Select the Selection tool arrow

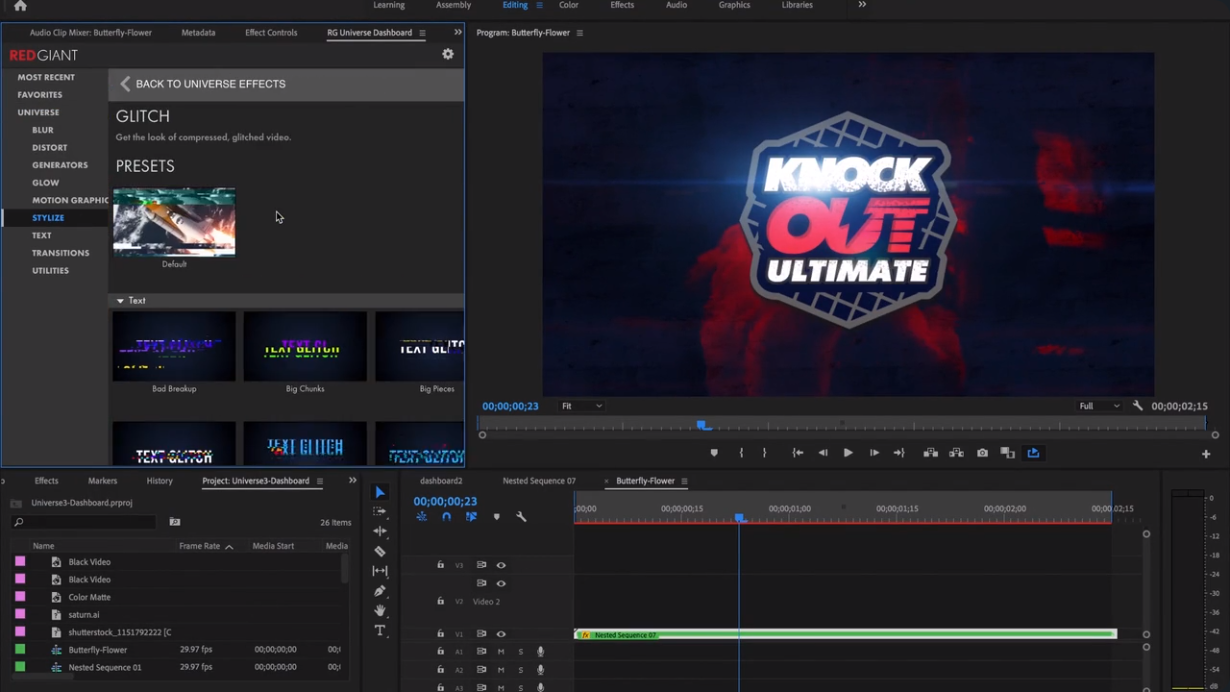(380, 492)
